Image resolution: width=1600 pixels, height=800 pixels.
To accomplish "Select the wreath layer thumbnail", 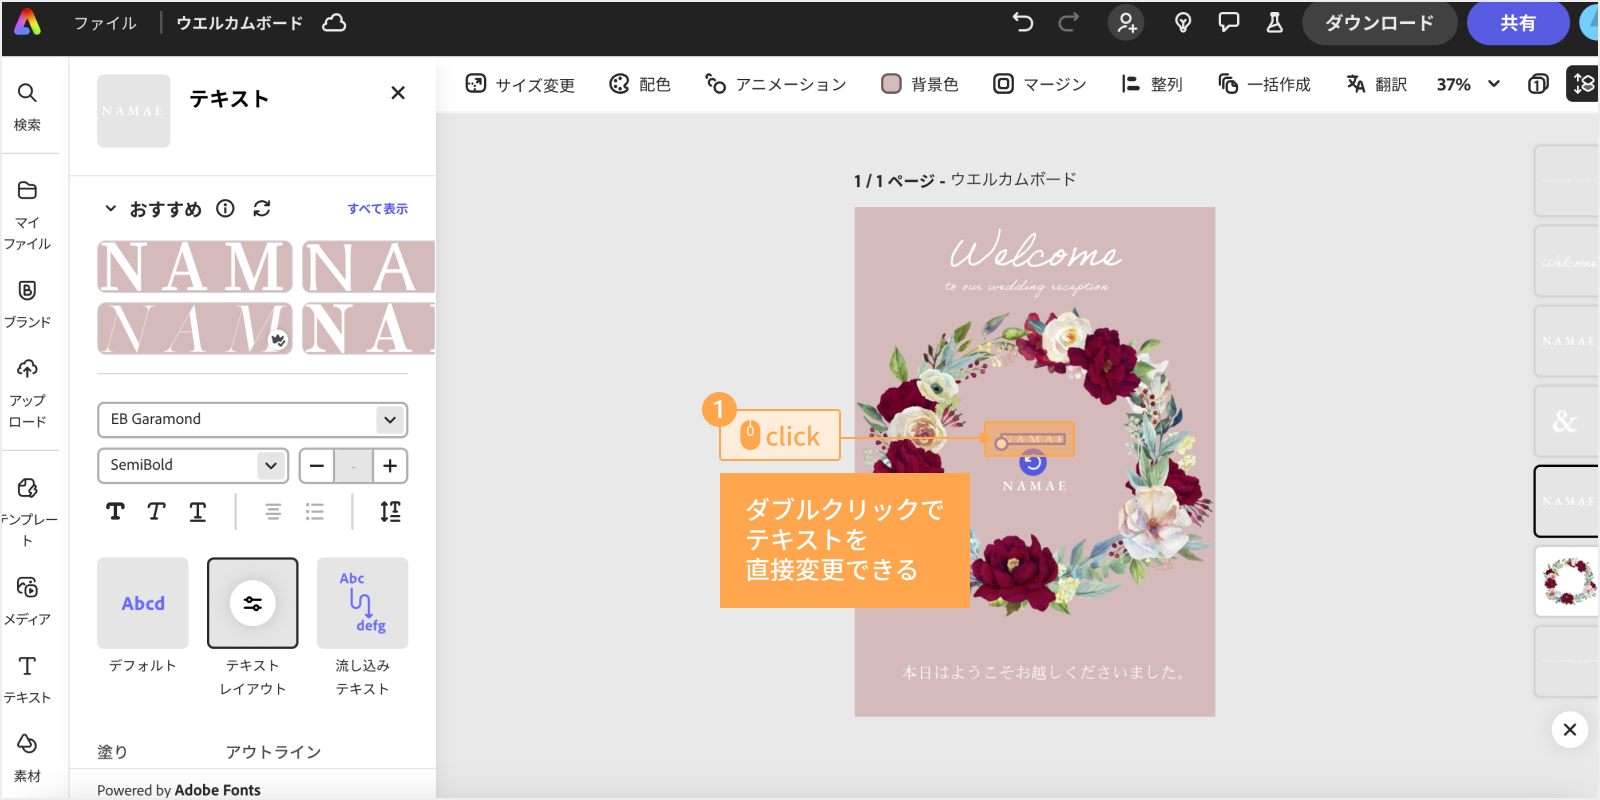I will click(1568, 581).
